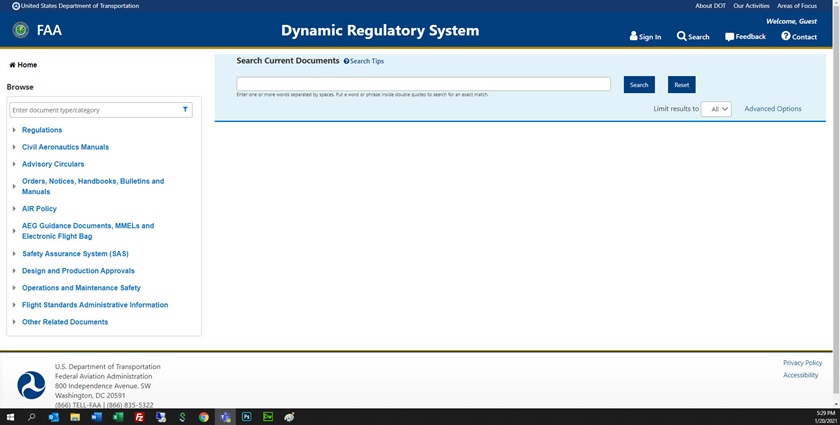Open Excel from the taskbar
Viewport: 840px width, 425px height.
coord(118,417)
